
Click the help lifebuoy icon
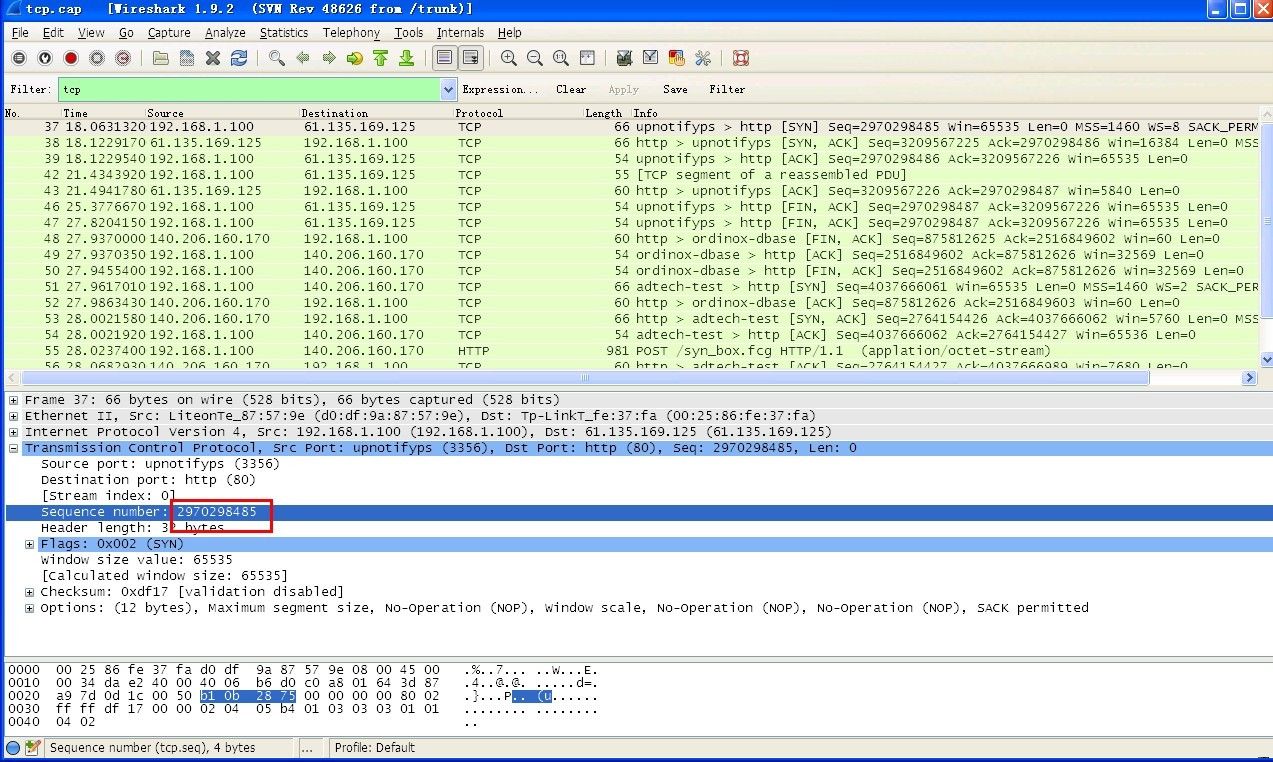pyautogui.click(x=741, y=59)
